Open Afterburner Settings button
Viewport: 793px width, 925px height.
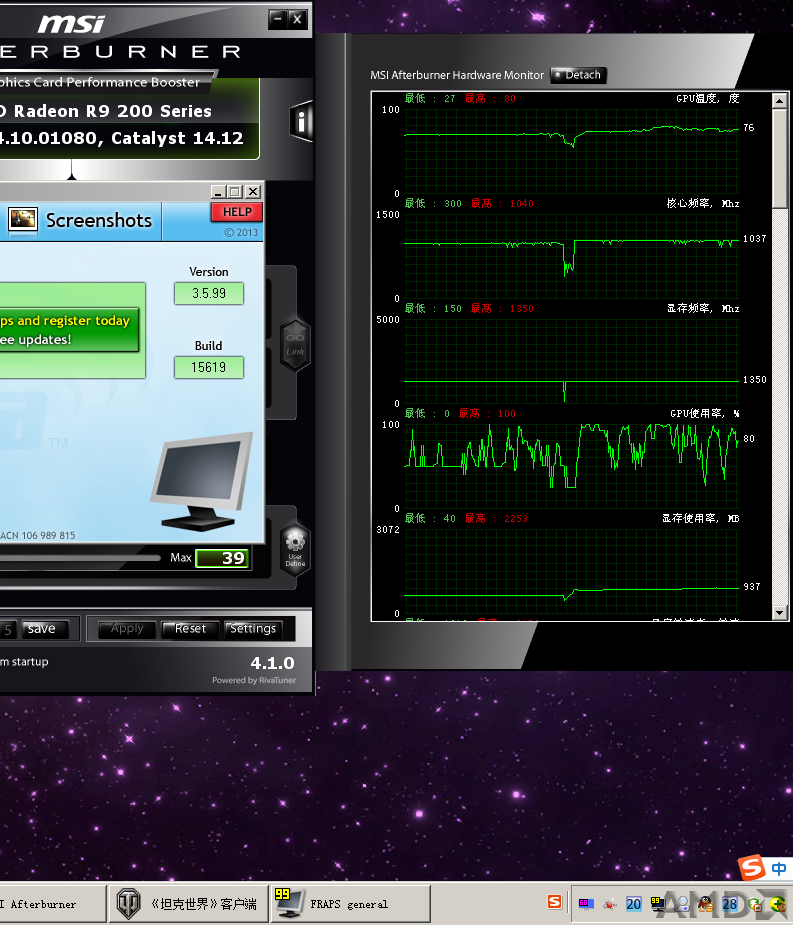point(253,629)
